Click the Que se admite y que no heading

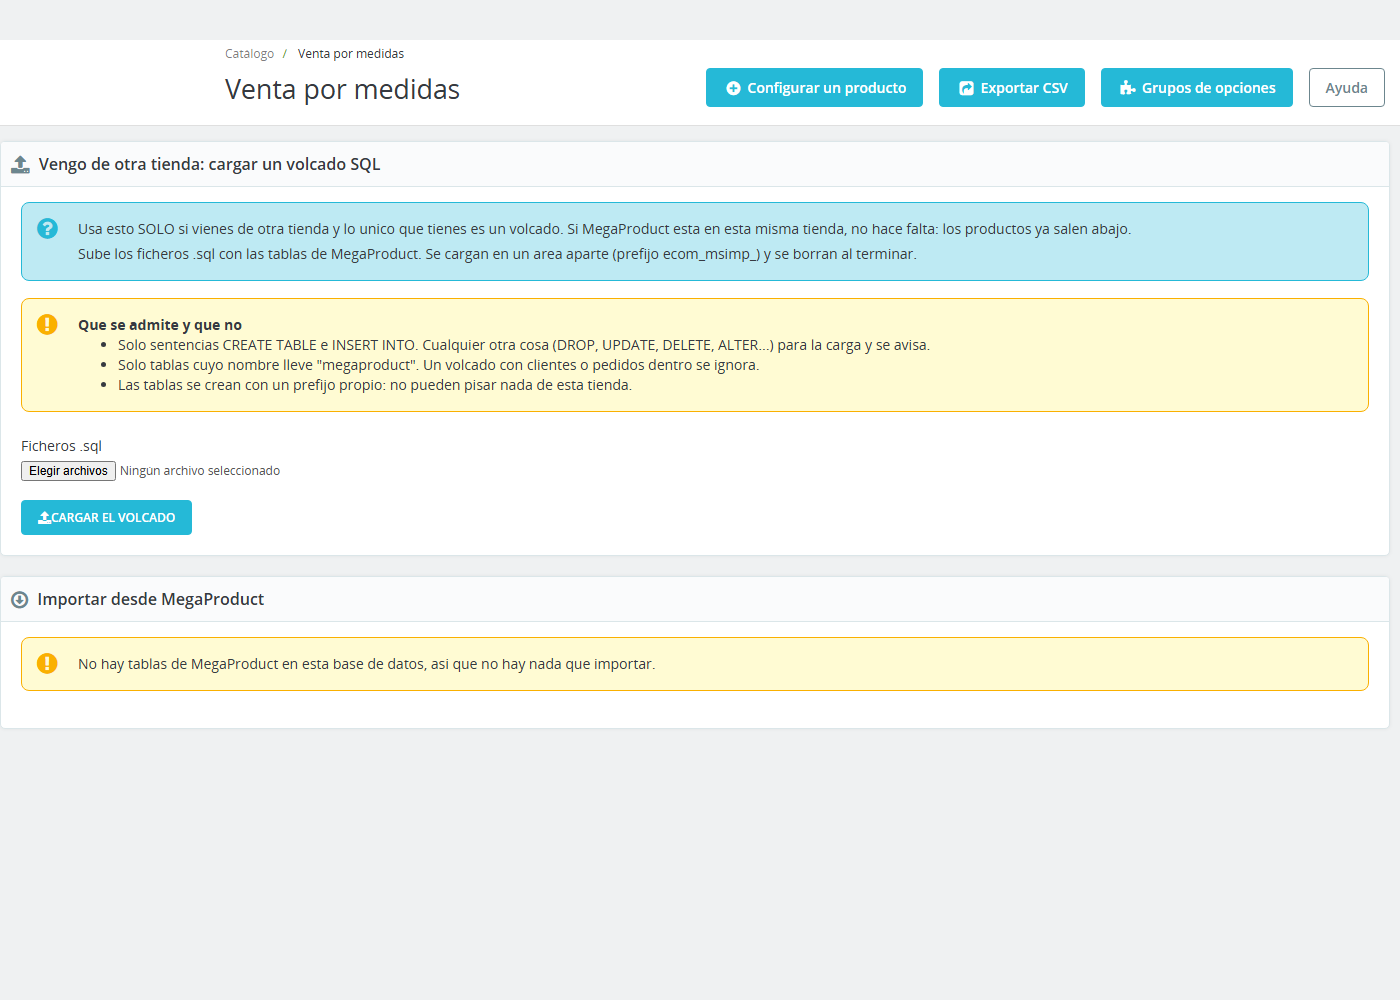tap(160, 325)
